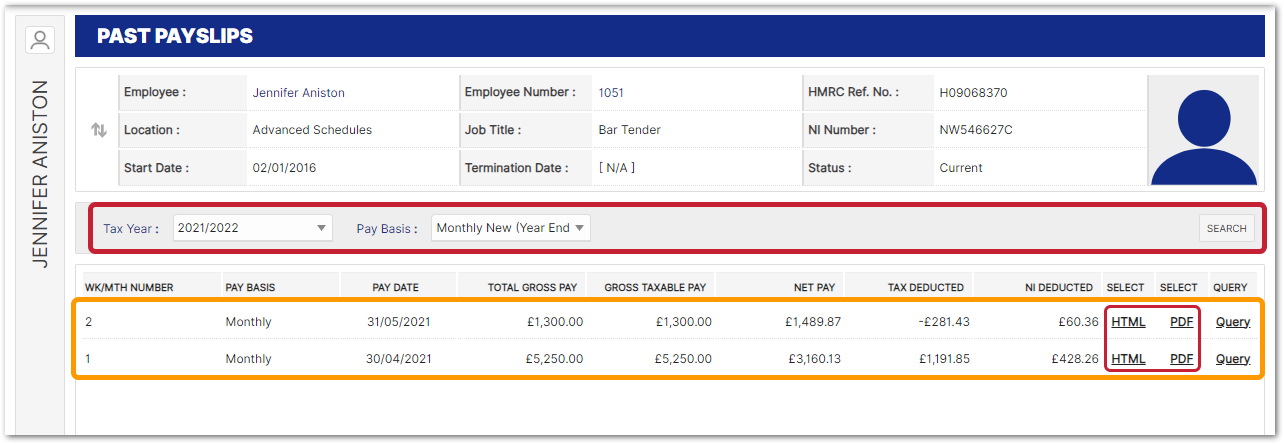Click the Total Gross Pay column header
1284x444 pixels.
click(532, 287)
